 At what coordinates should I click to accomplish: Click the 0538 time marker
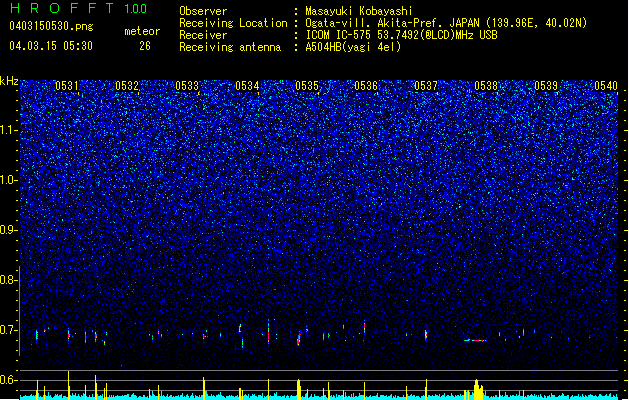pyautogui.click(x=486, y=86)
